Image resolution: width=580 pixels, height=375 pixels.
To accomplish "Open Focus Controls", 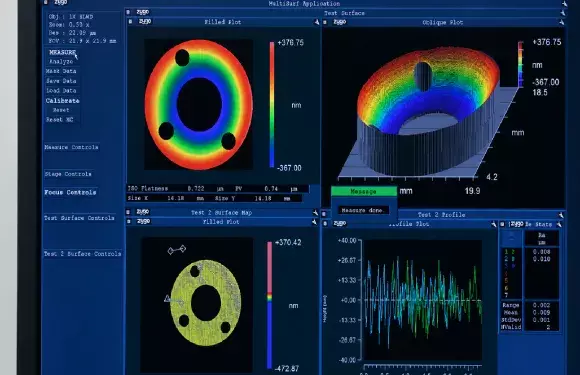I will point(70,192).
